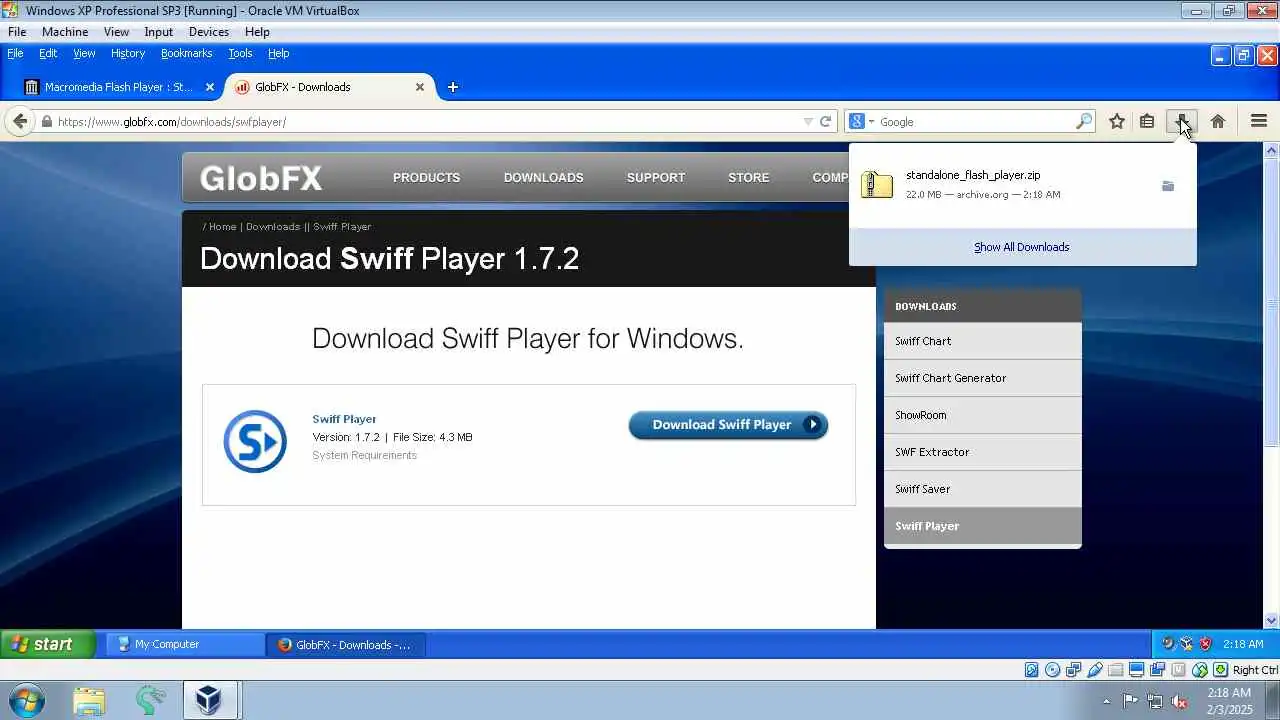Open Firefox History menu
The image size is (1280, 720).
click(x=128, y=53)
